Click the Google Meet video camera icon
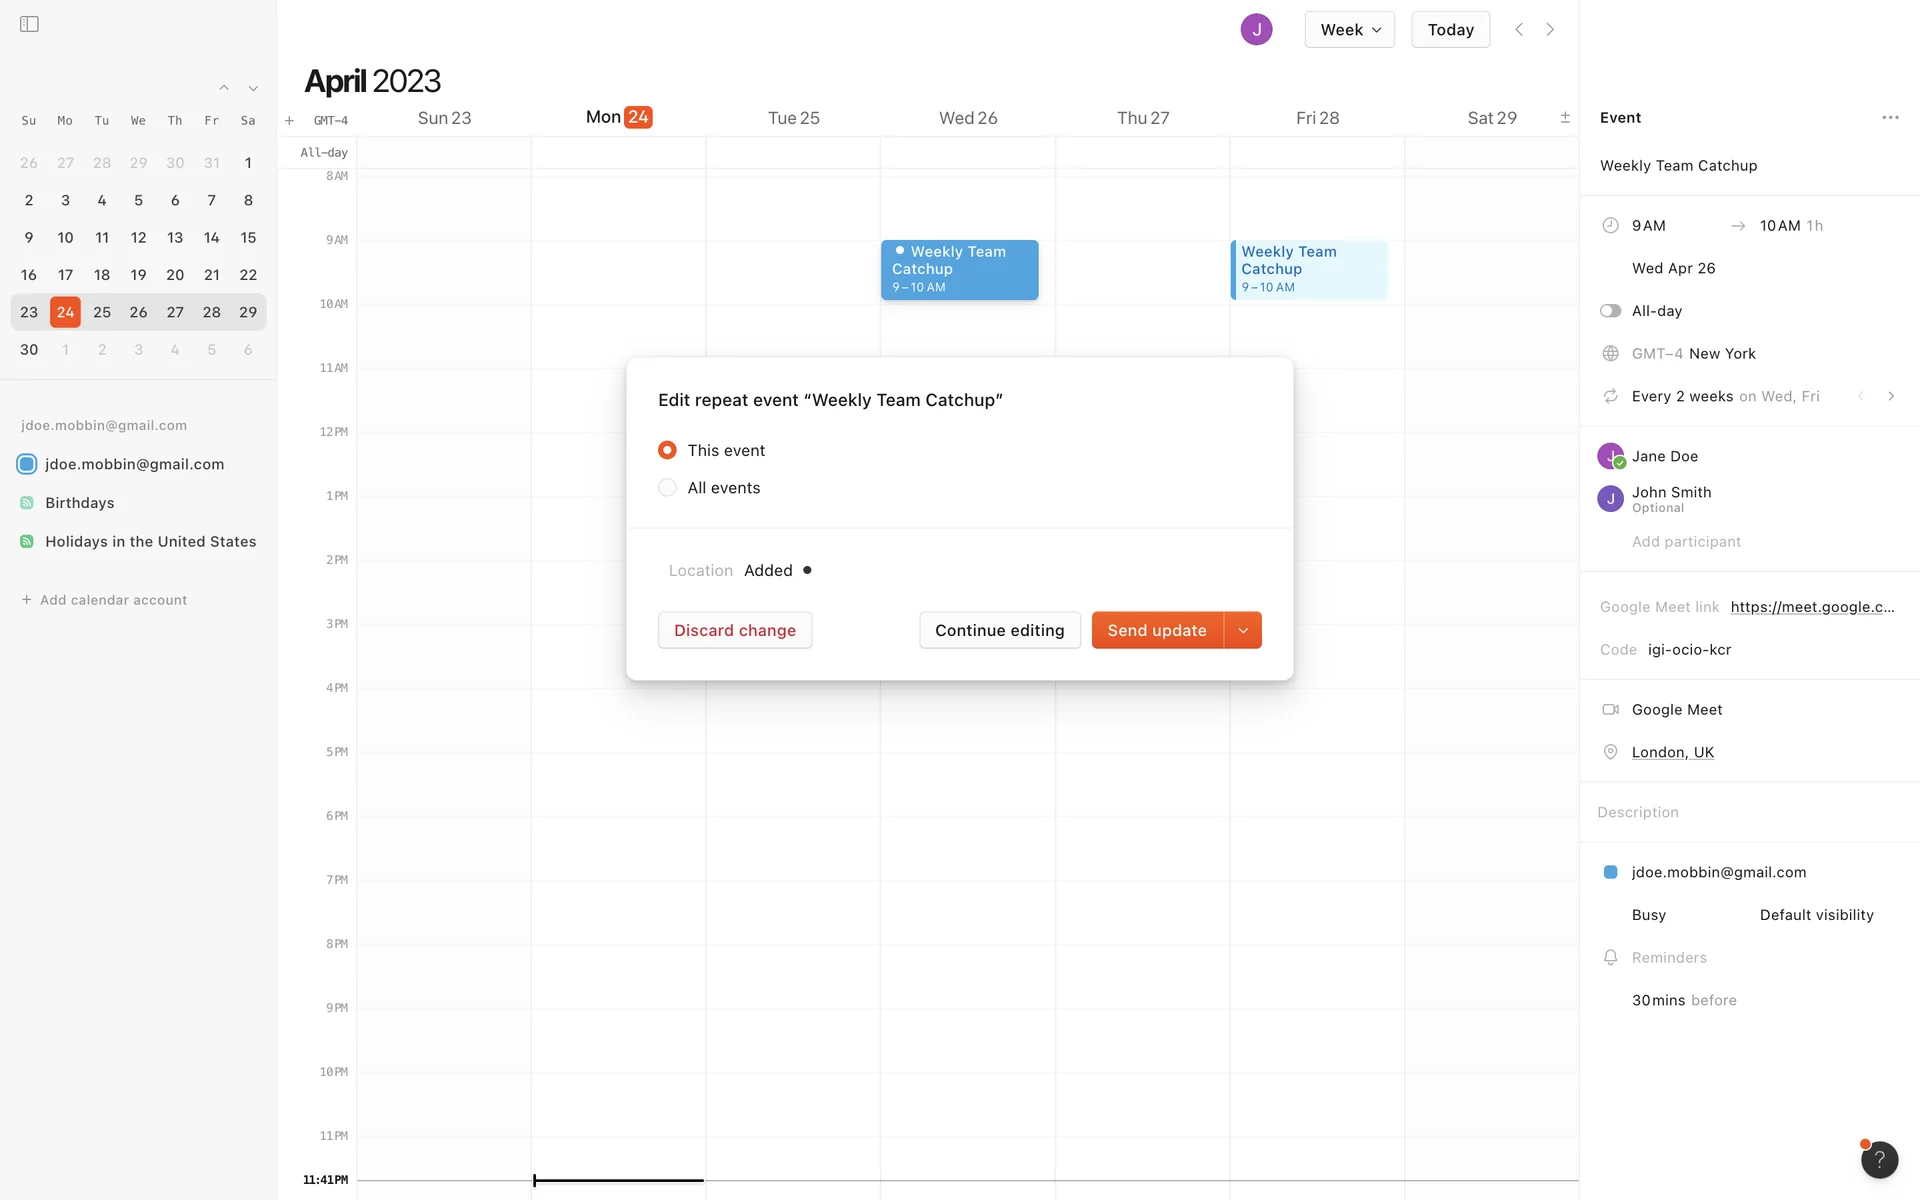 coord(1610,710)
